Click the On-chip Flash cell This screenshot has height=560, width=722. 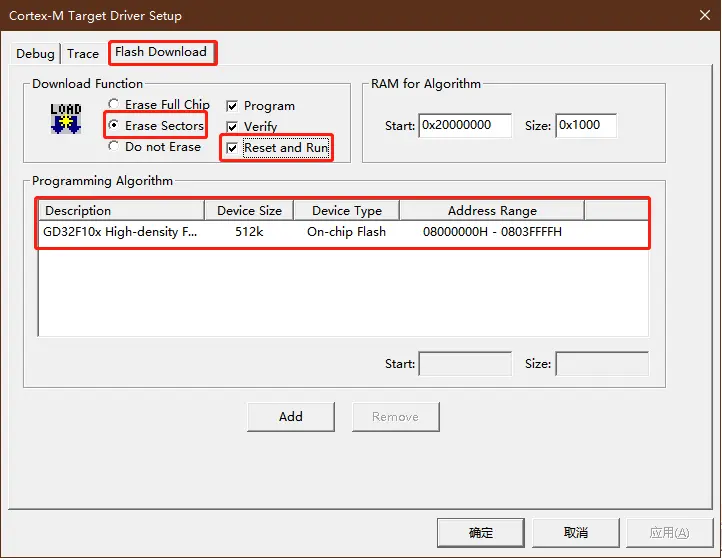tap(346, 232)
